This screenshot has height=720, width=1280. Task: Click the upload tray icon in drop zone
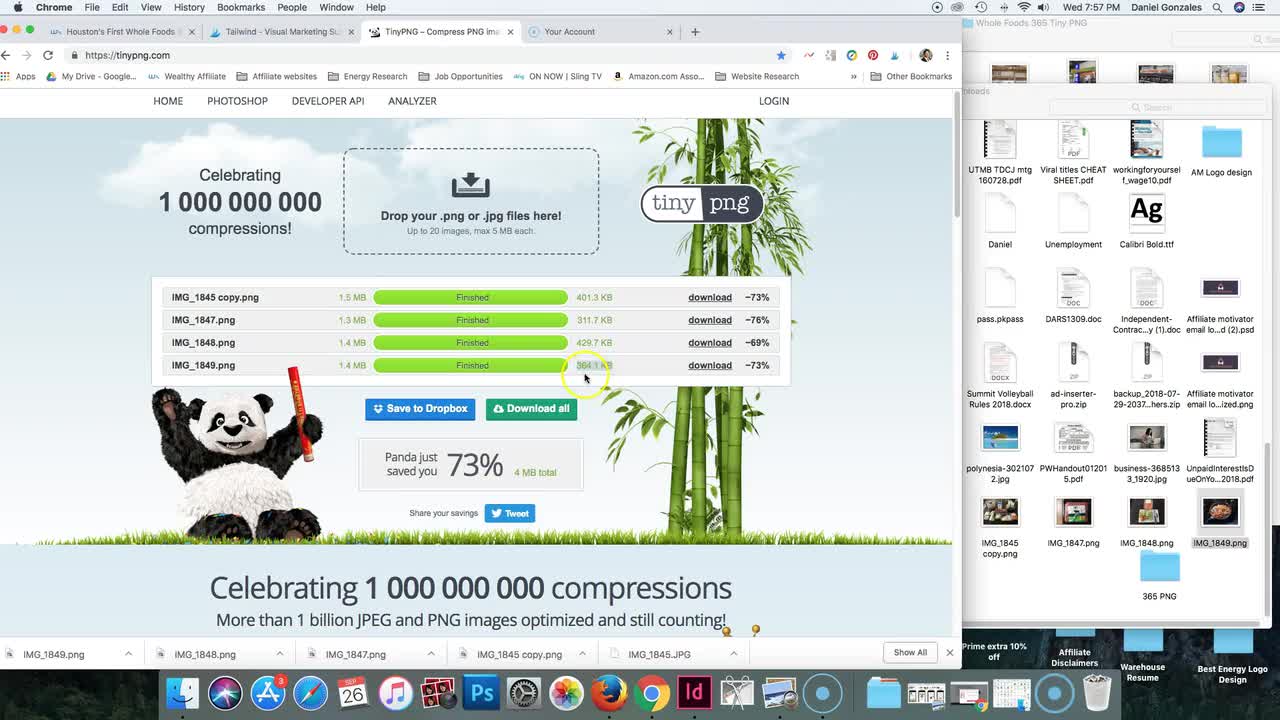(x=470, y=185)
